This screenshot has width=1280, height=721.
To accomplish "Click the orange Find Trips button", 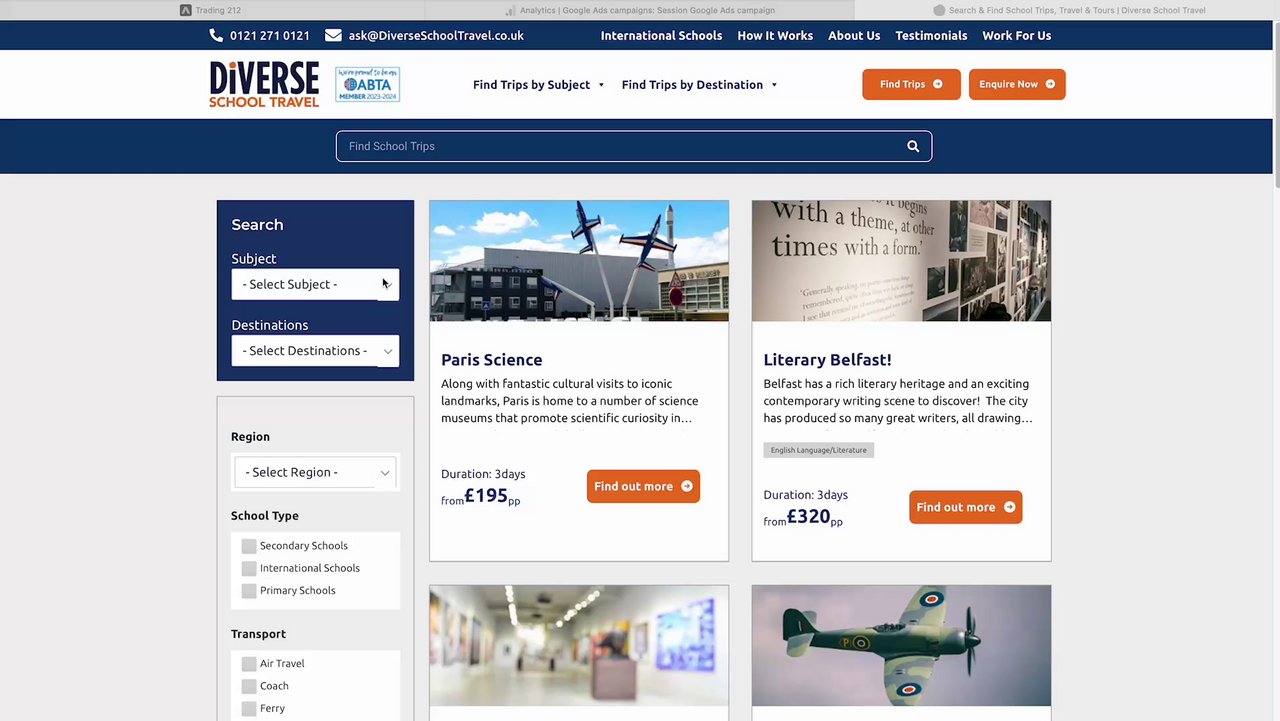I will [x=911, y=84].
